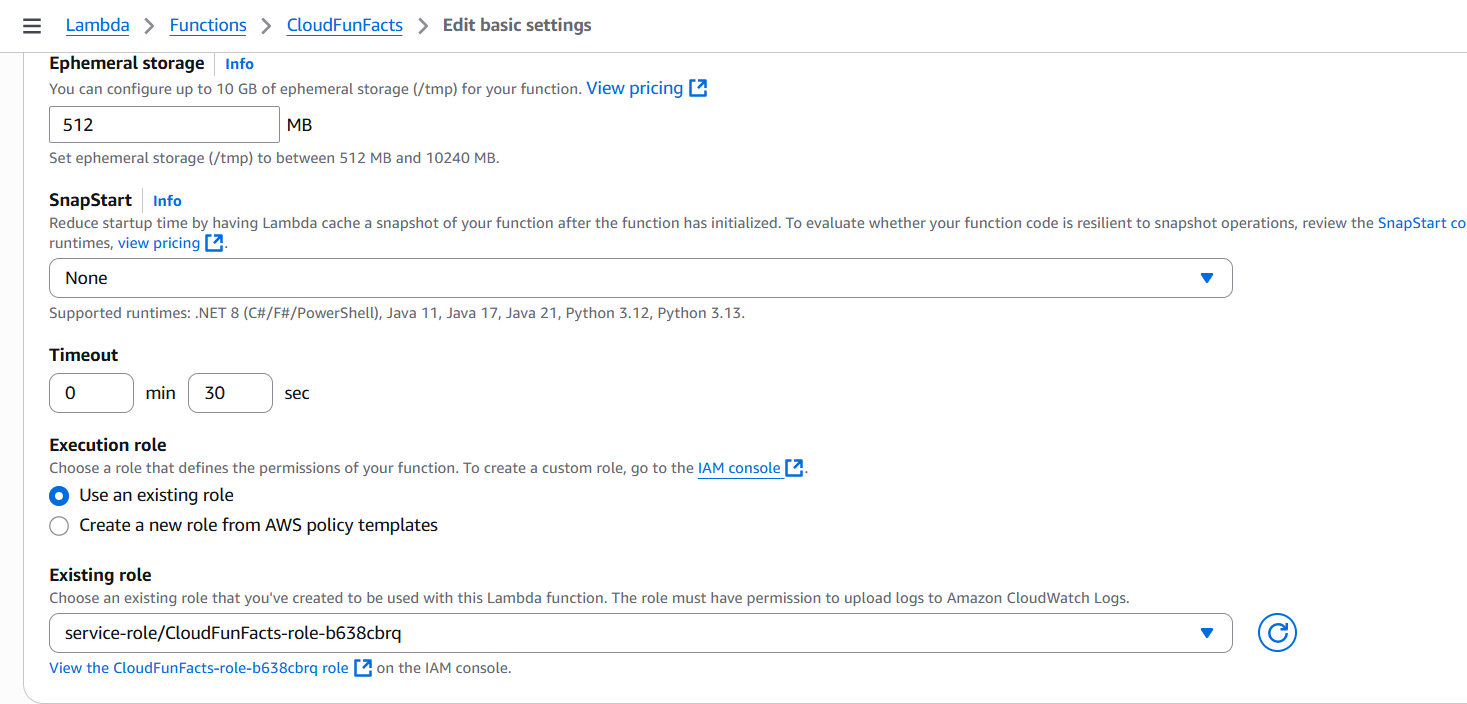Open the SnapStart dropdown set to None
This screenshot has height=704, width=1467.
[x=640, y=278]
